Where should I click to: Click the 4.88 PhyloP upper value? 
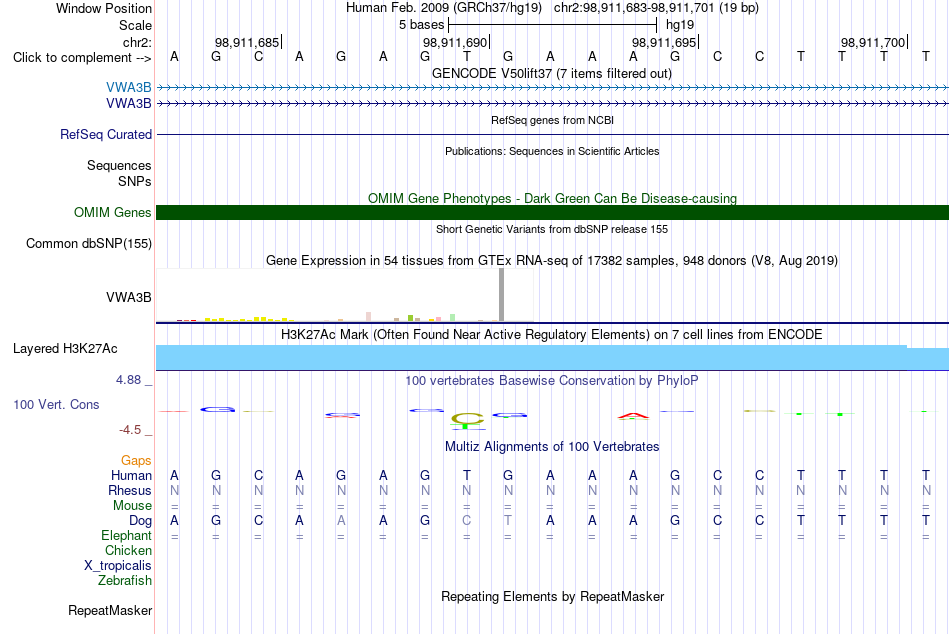128,380
